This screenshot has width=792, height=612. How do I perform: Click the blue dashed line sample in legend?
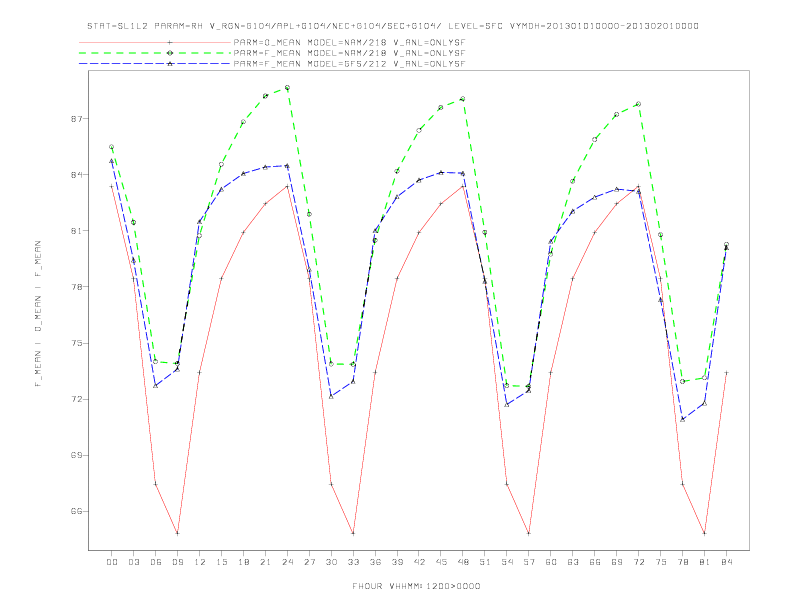point(155,64)
